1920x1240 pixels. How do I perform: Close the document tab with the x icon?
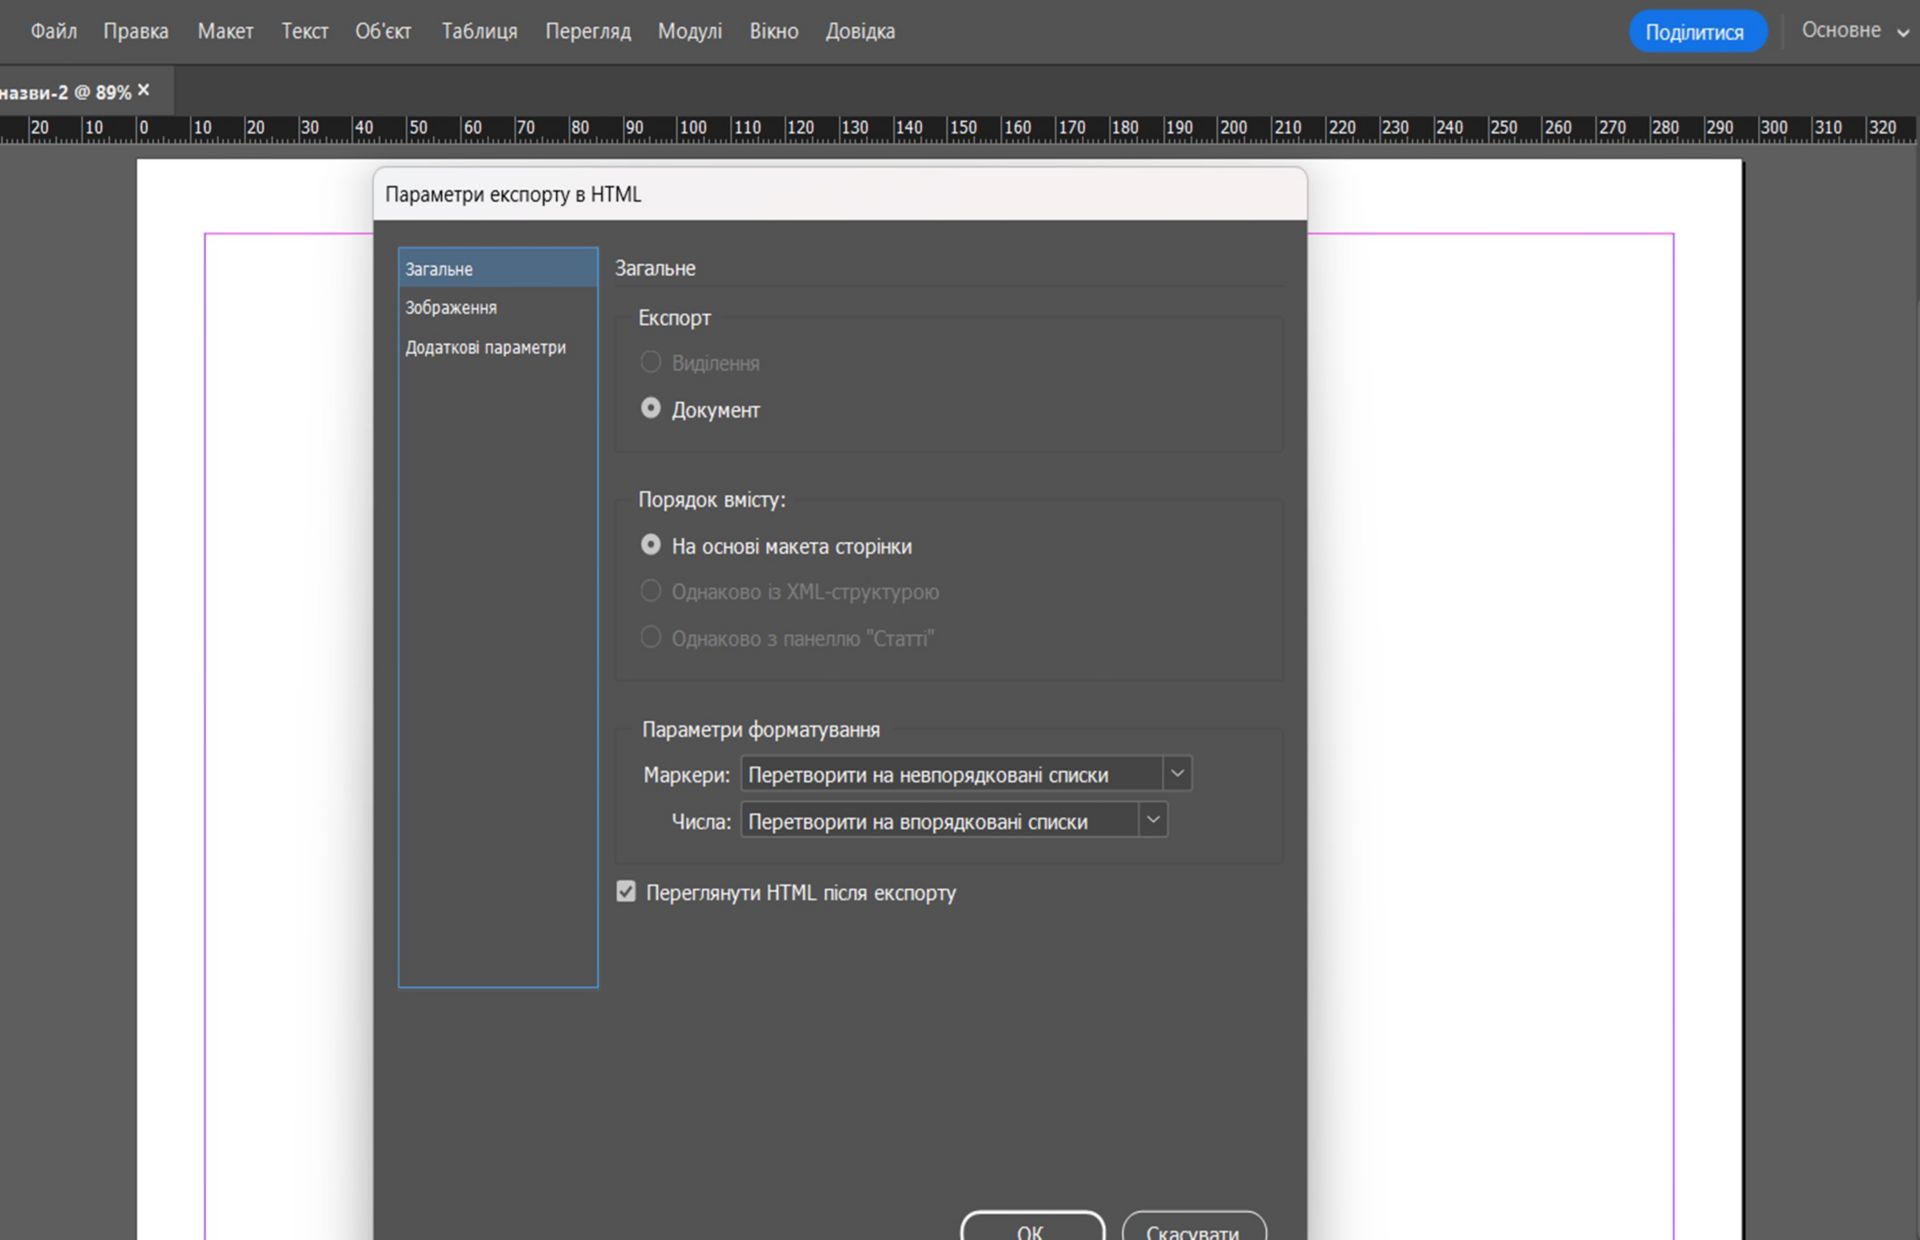(x=144, y=90)
